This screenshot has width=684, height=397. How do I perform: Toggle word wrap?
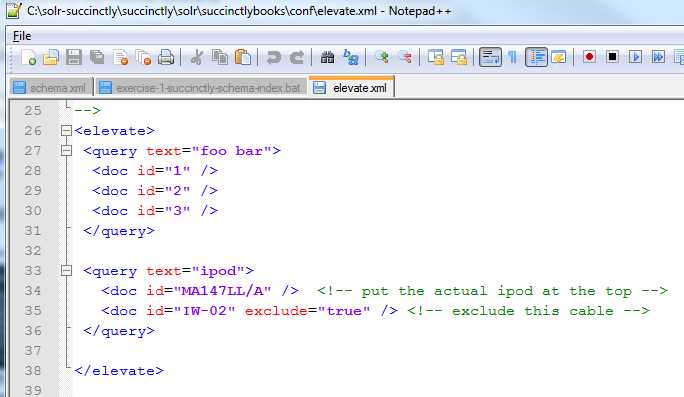point(490,57)
